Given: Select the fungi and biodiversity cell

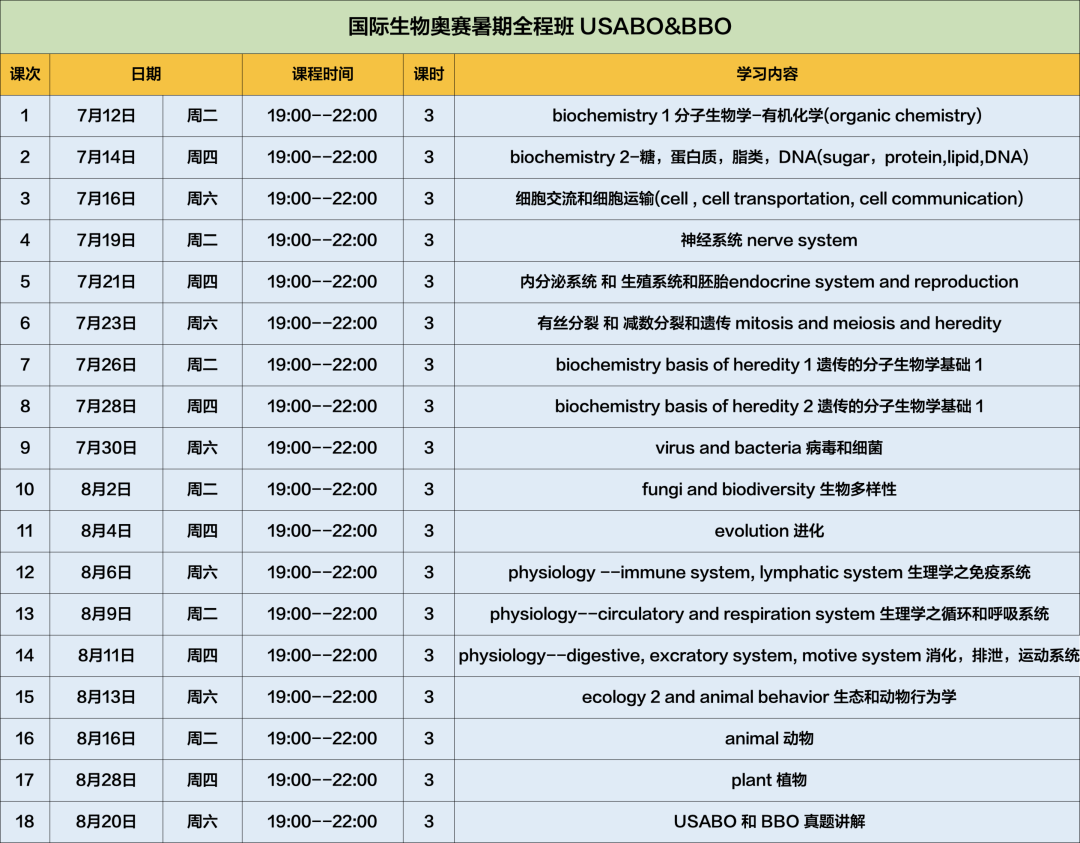Looking at the screenshot, I should point(767,490).
